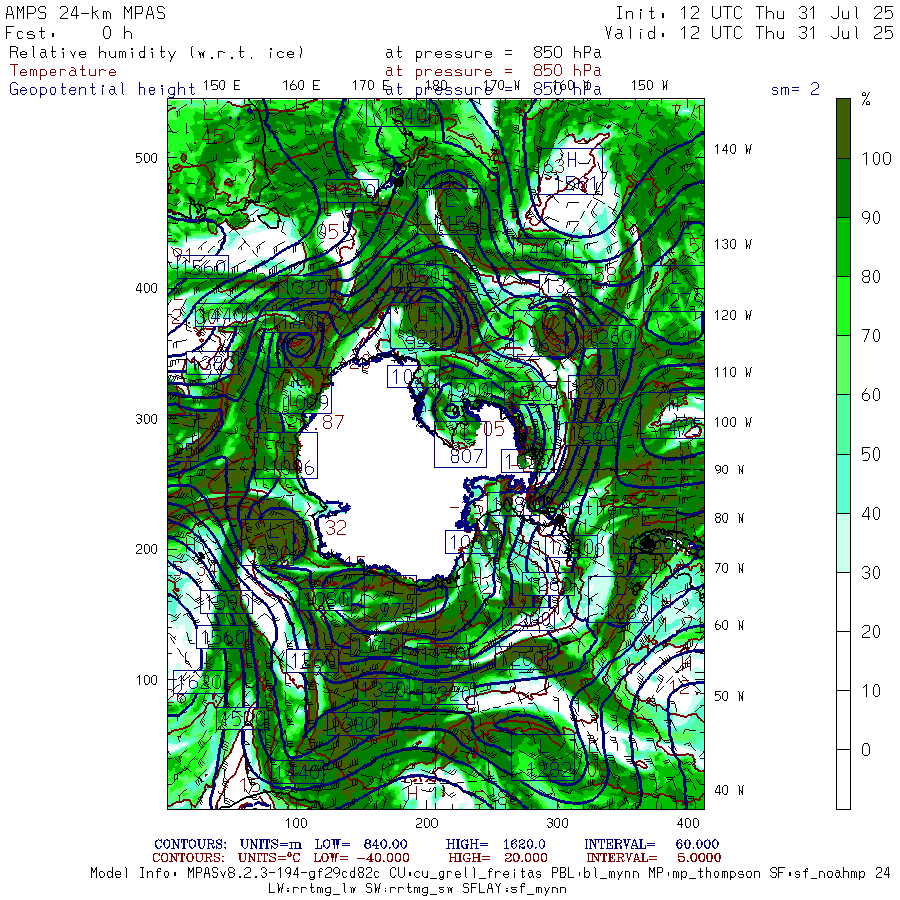This screenshot has height=900, width=900.
Task: Click the '130 W' longitude label
Action: coord(733,245)
